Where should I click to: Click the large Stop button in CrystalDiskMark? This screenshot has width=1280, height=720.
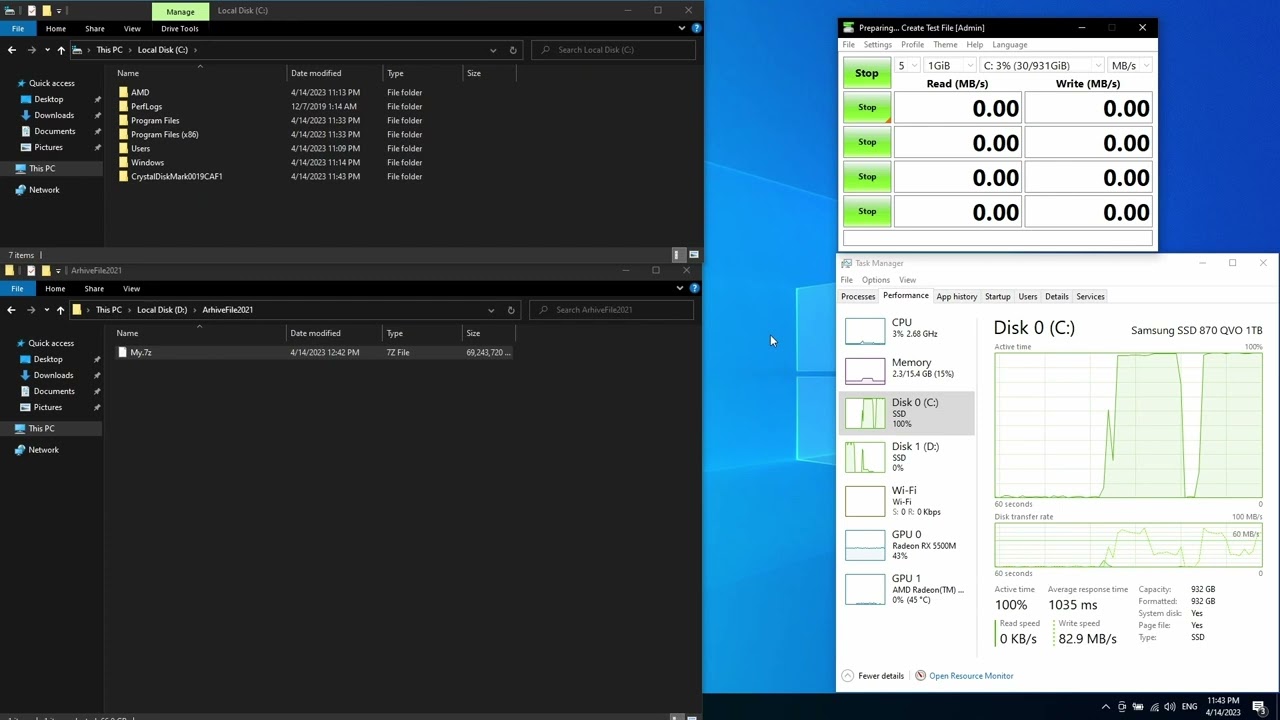coord(867,73)
